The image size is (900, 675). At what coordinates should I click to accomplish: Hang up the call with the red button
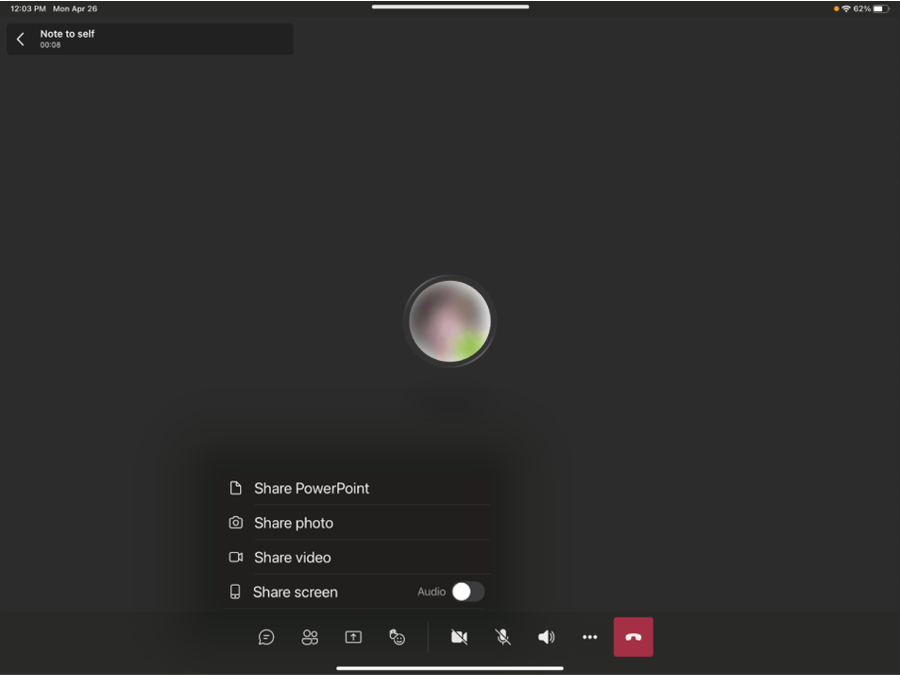(x=633, y=637)
